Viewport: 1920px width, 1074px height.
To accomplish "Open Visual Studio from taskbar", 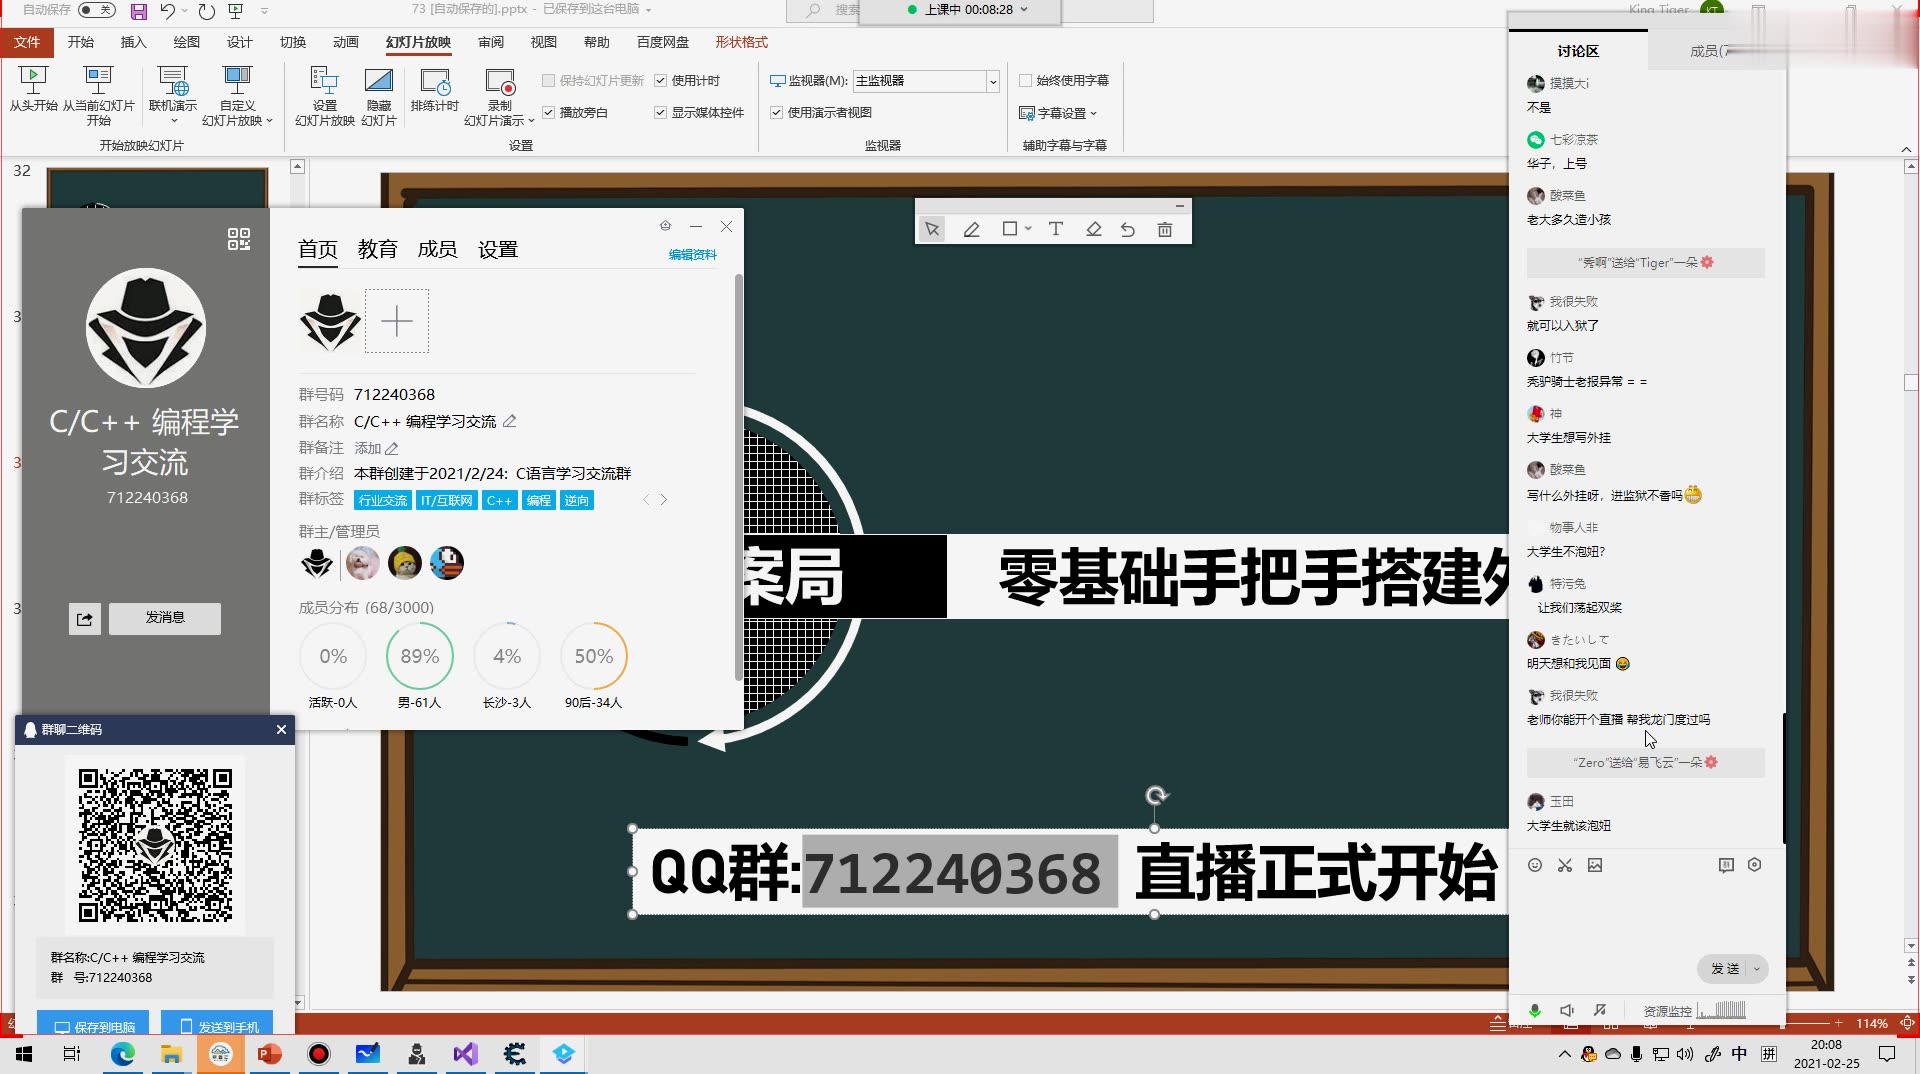I will [466, 1054].
